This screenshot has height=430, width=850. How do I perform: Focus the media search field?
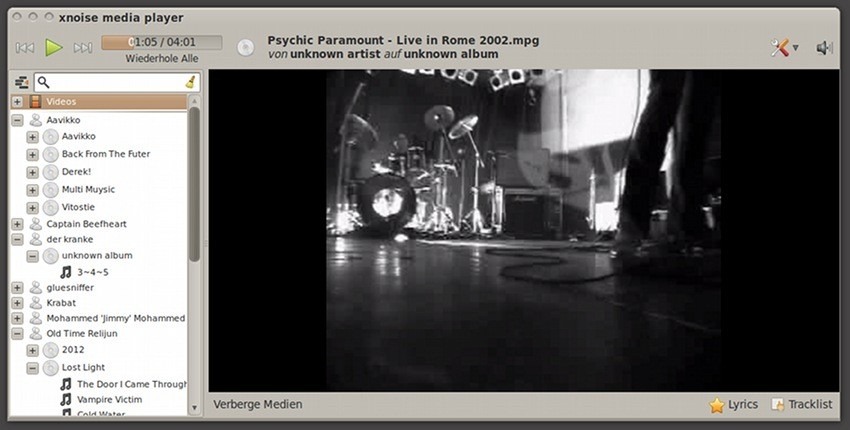click(117, 82)
